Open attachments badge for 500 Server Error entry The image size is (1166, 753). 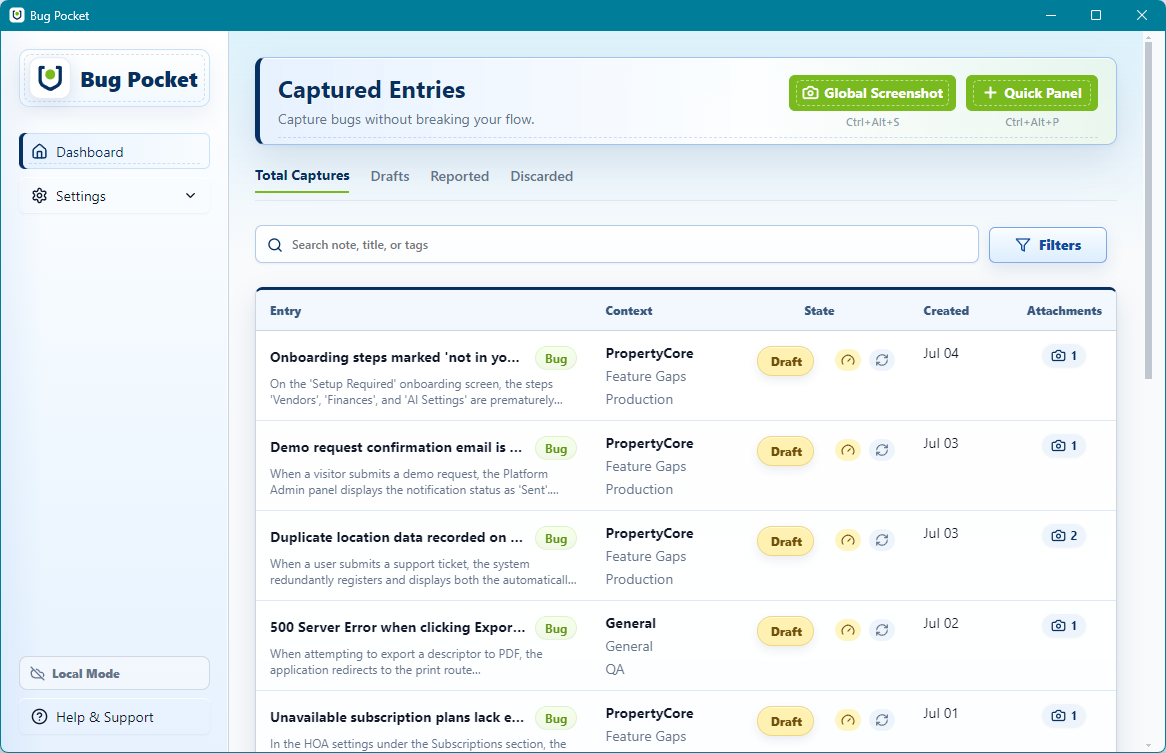click(x=1064, y=626)
